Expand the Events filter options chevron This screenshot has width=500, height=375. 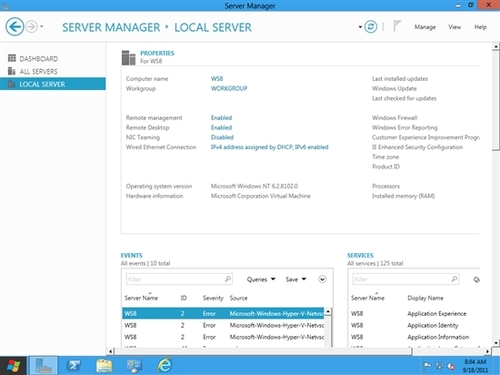[322, 279]
